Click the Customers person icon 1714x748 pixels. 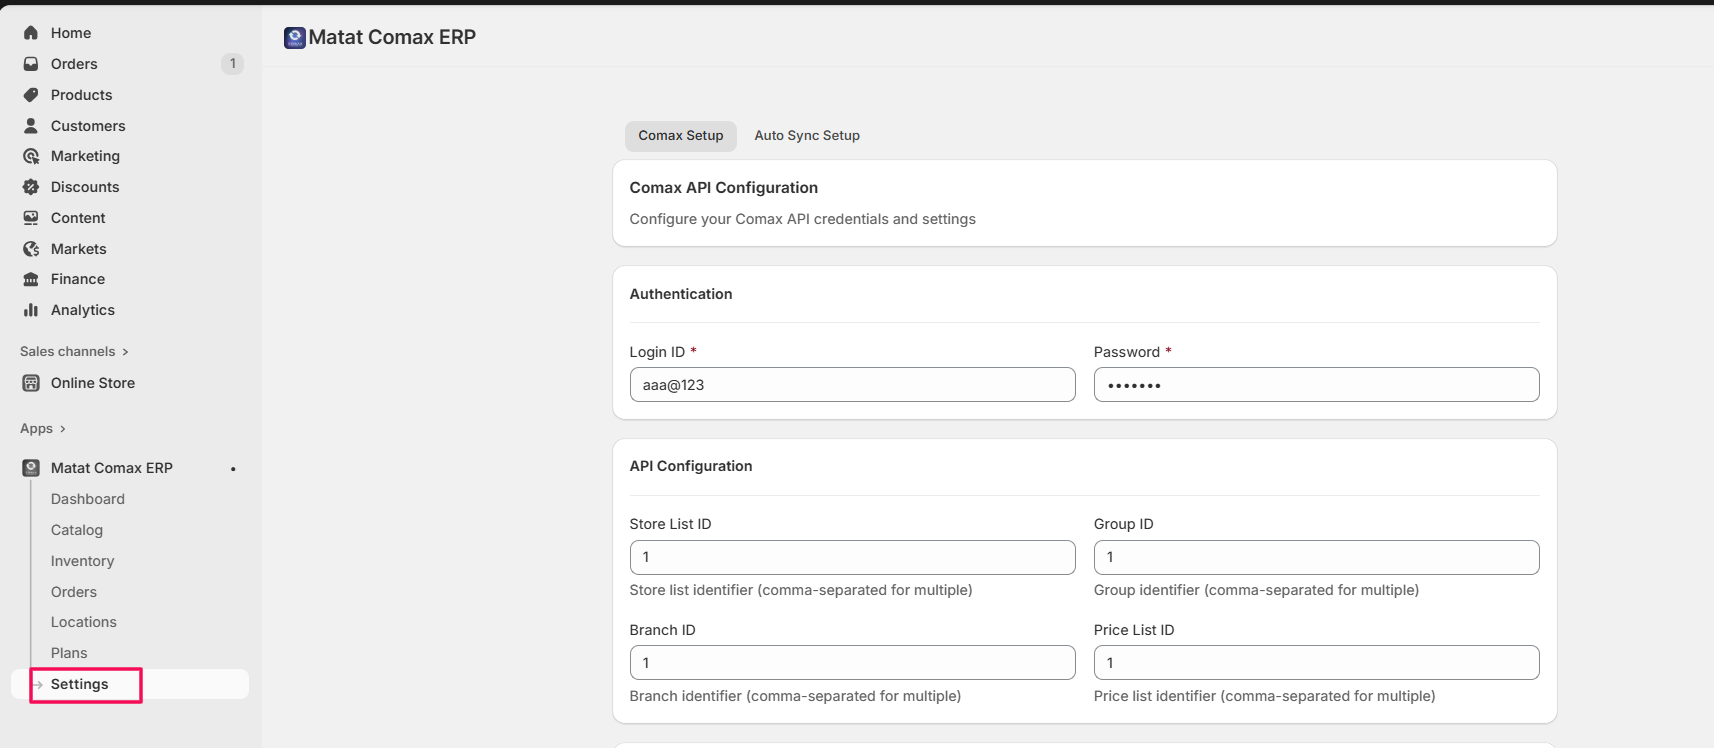(31, 126)
